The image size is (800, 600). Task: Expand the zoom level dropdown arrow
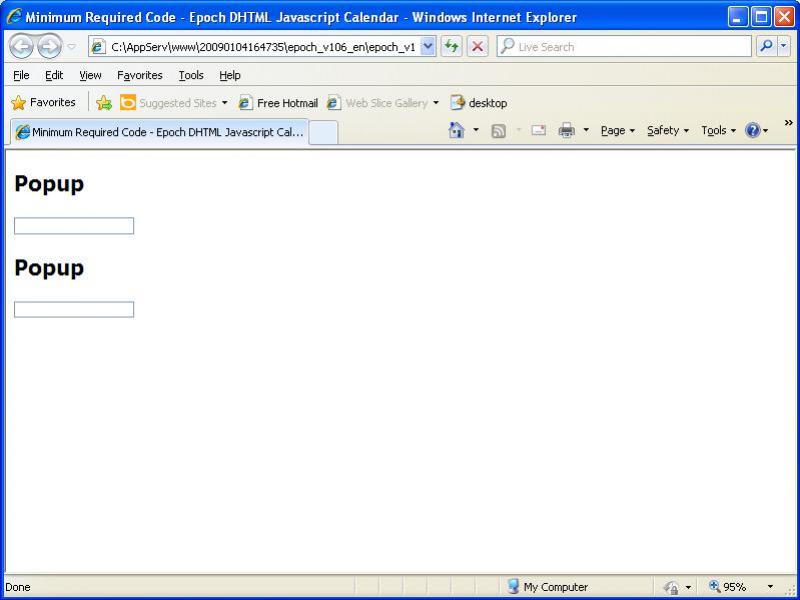770,587
